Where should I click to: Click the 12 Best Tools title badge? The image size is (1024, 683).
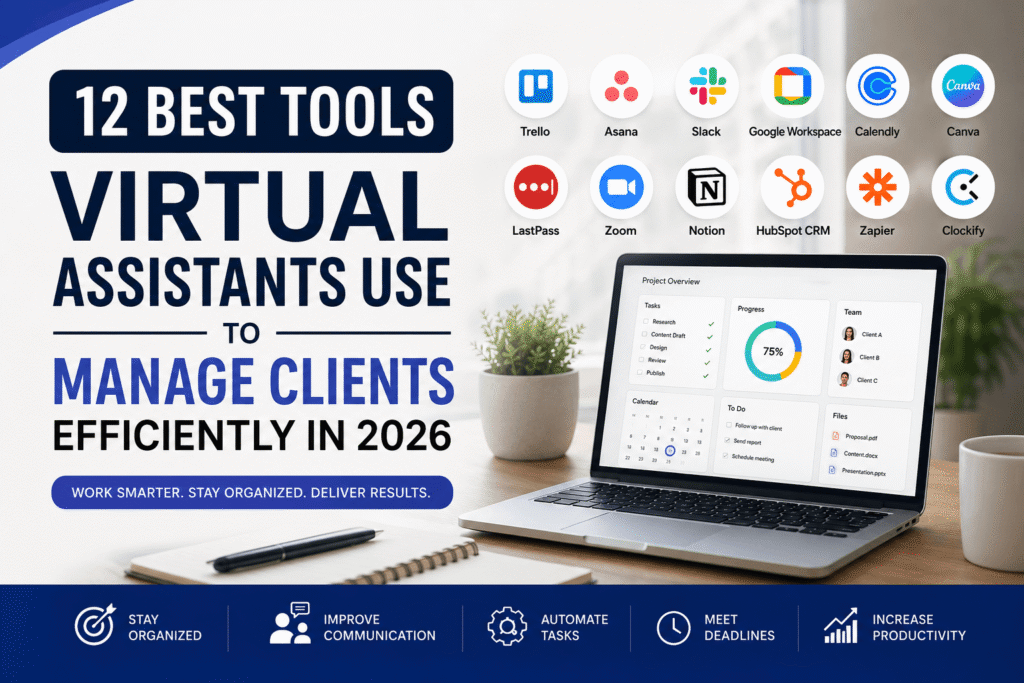pyautogui.click(x=251, y=112)
